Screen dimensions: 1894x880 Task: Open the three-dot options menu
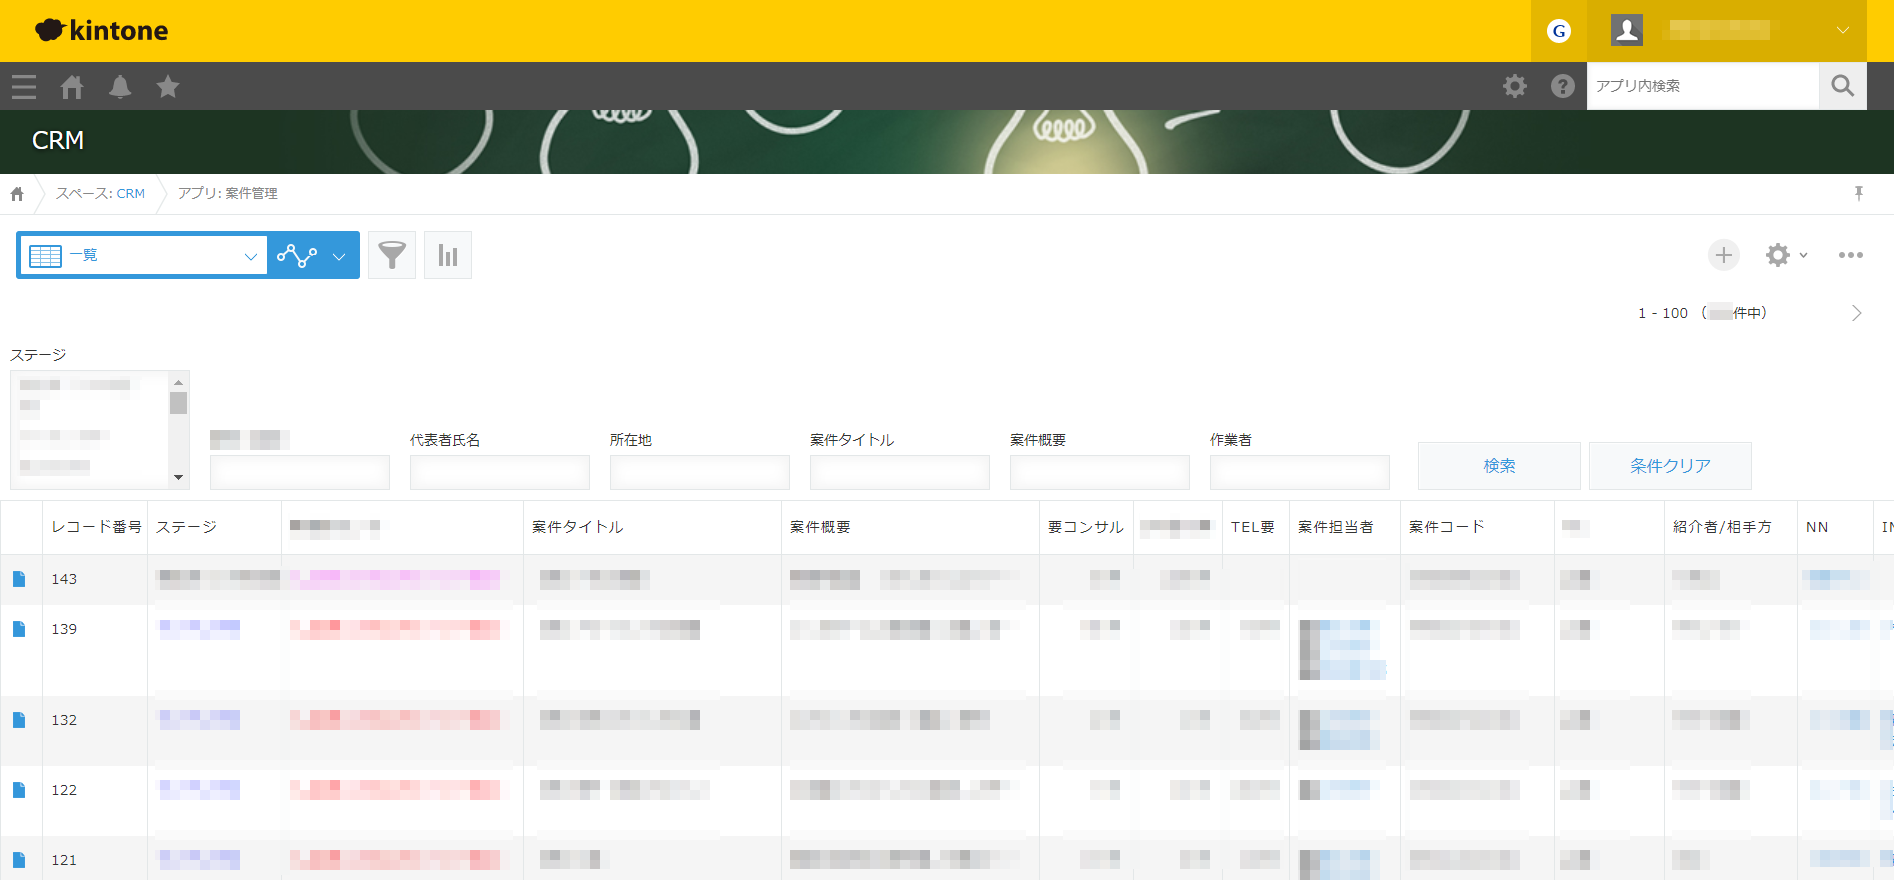[x=1850, y=256]
